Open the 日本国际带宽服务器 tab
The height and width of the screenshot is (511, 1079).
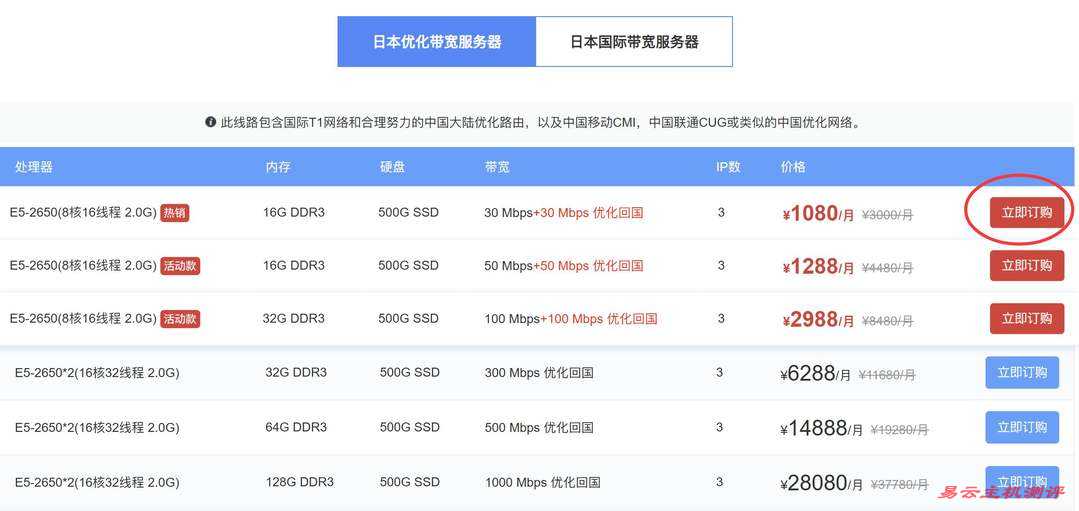pyautogui.click(x=634, y=42)
